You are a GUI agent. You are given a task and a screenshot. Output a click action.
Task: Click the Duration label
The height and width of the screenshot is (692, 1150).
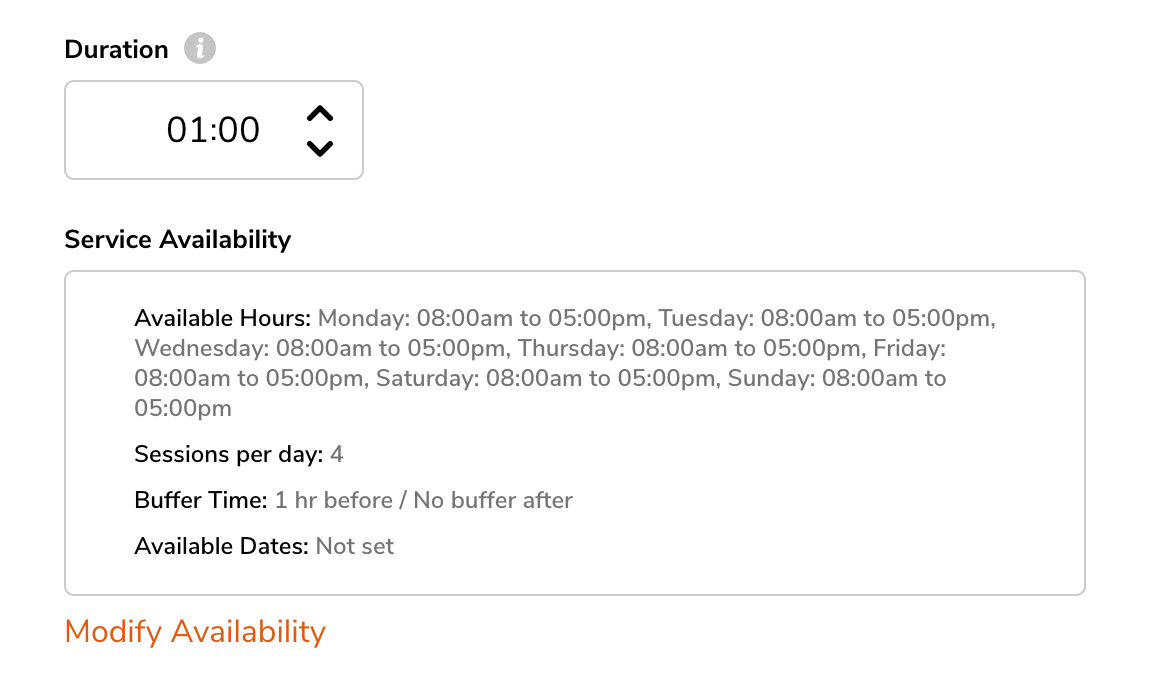pos(116,50)
